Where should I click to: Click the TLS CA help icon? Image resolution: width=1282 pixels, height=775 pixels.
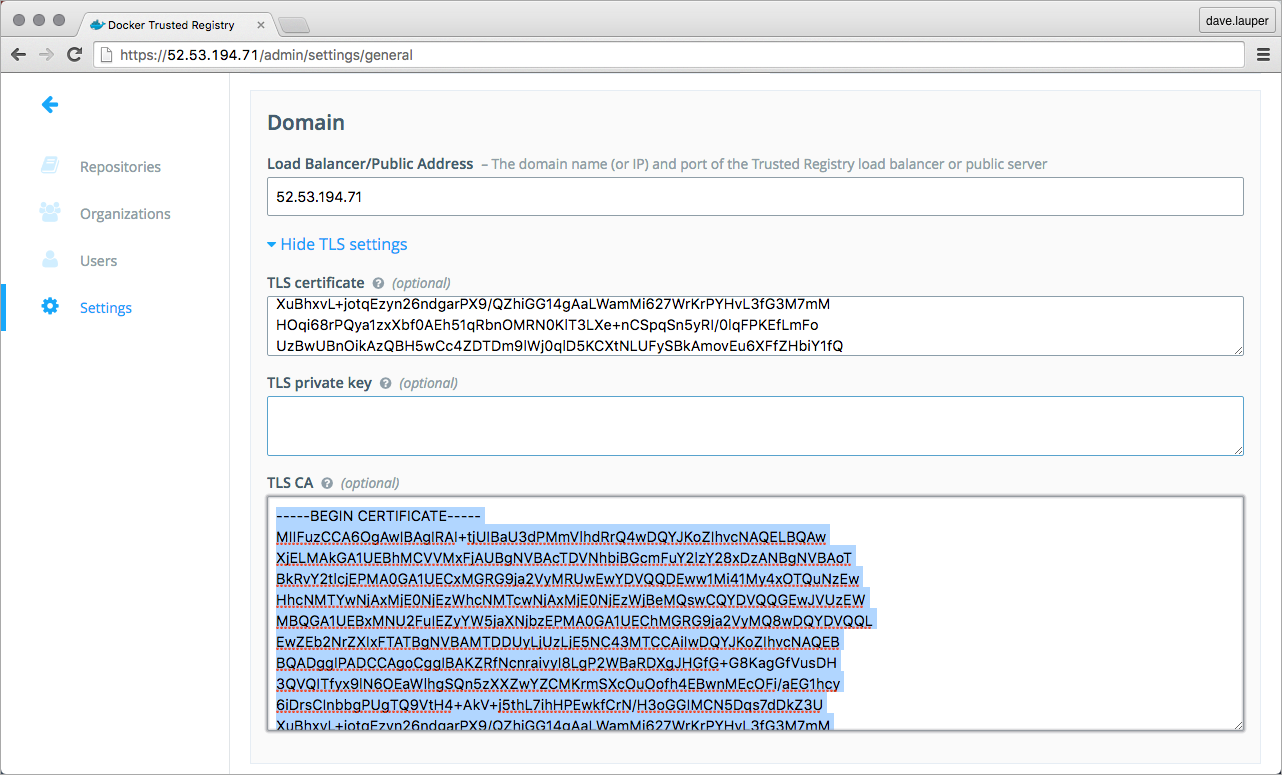(x=327, y=483)
